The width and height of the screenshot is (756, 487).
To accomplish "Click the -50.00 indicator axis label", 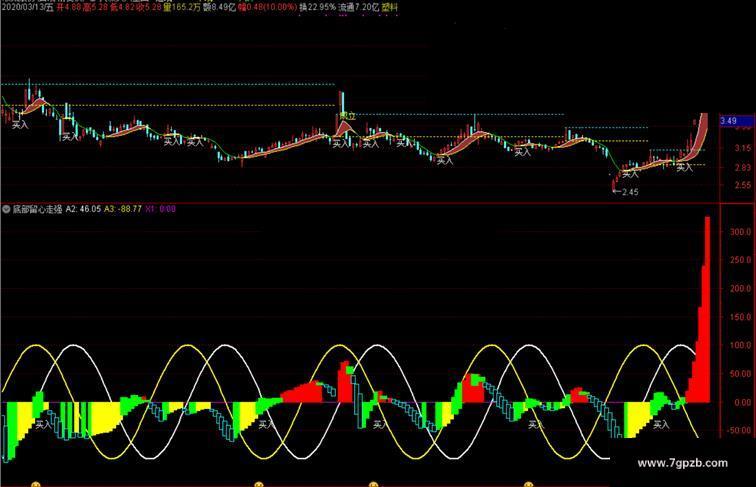I will pyautogui.click(x=739, y=430).
